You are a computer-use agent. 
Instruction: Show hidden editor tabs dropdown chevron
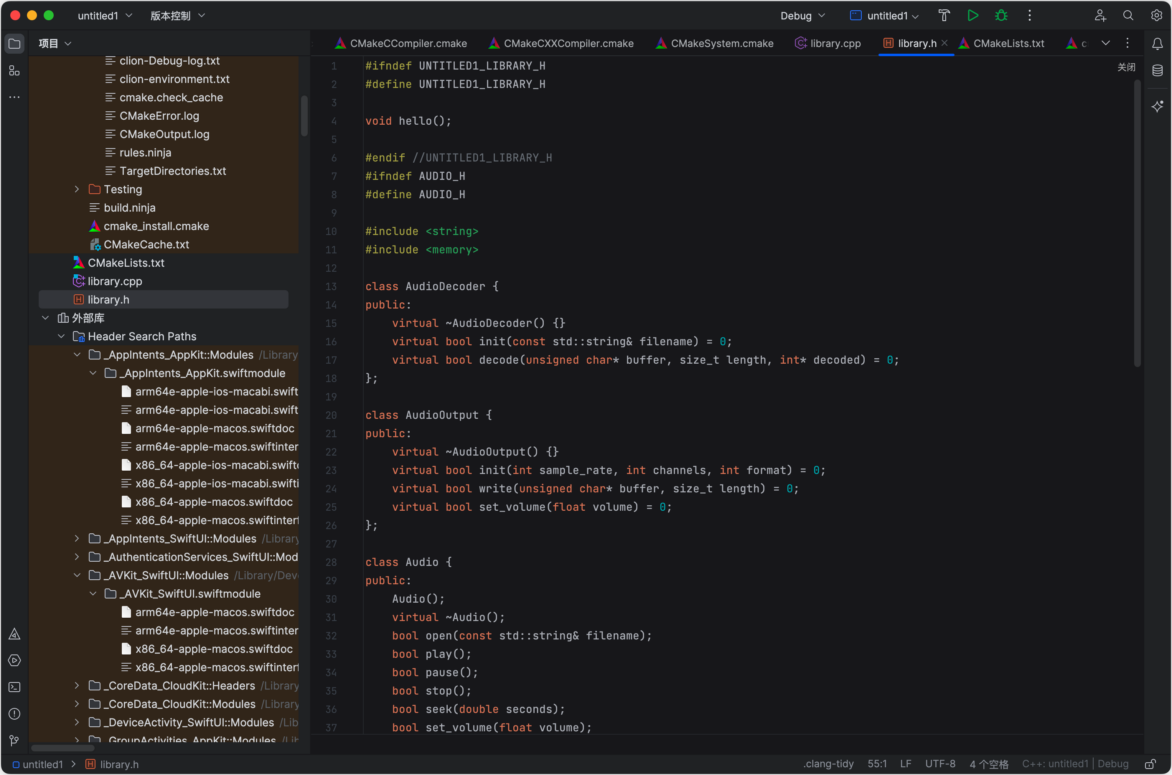coord(1105,43)
